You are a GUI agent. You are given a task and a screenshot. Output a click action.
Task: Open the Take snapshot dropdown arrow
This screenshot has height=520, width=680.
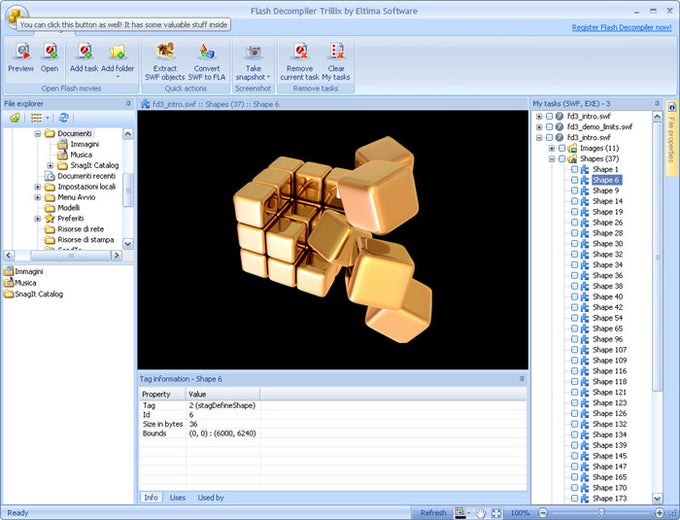(268, 77)
